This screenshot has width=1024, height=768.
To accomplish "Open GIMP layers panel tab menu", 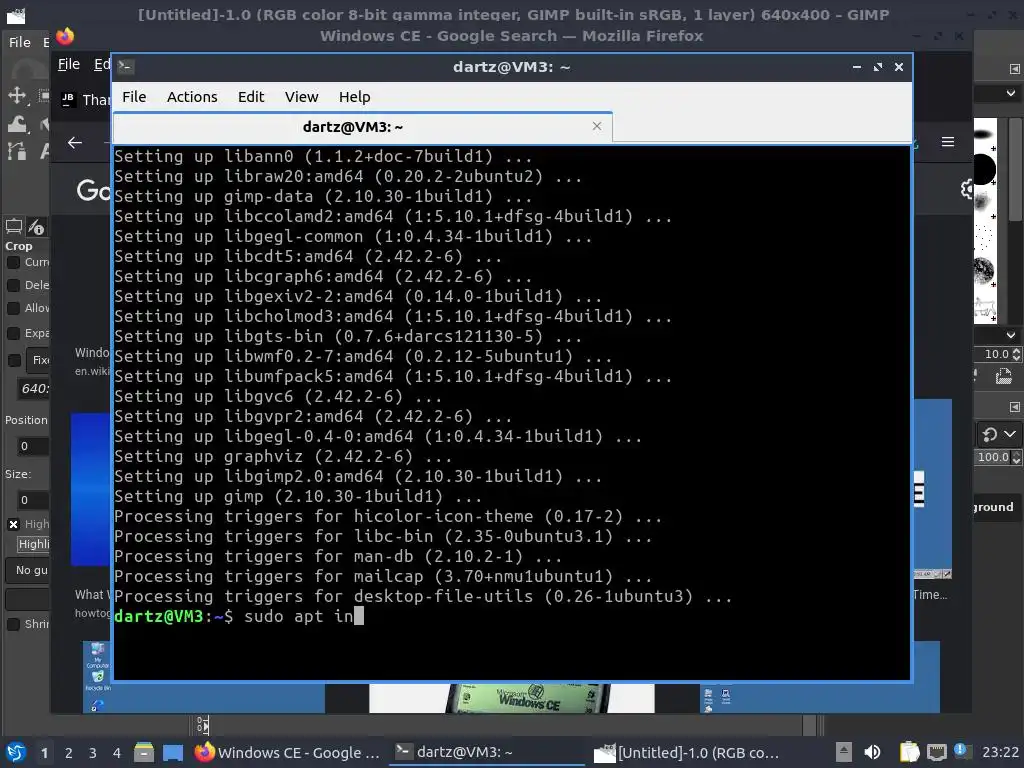I will point(1014,407).
